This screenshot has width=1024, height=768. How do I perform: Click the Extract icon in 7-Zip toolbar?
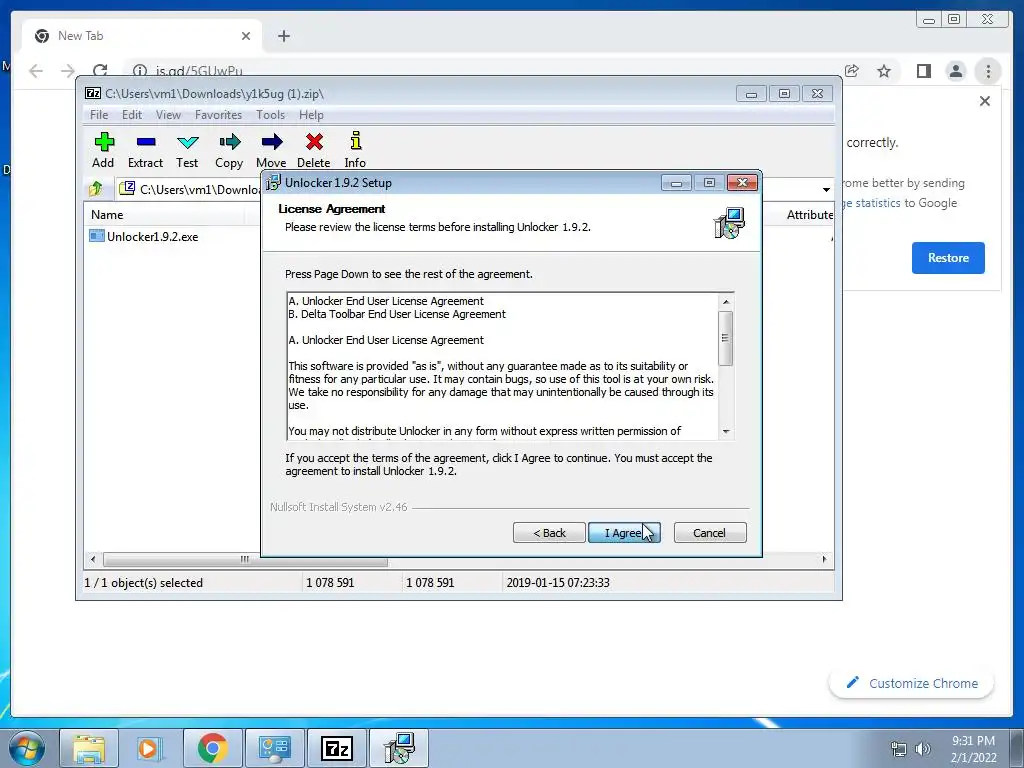145,150
